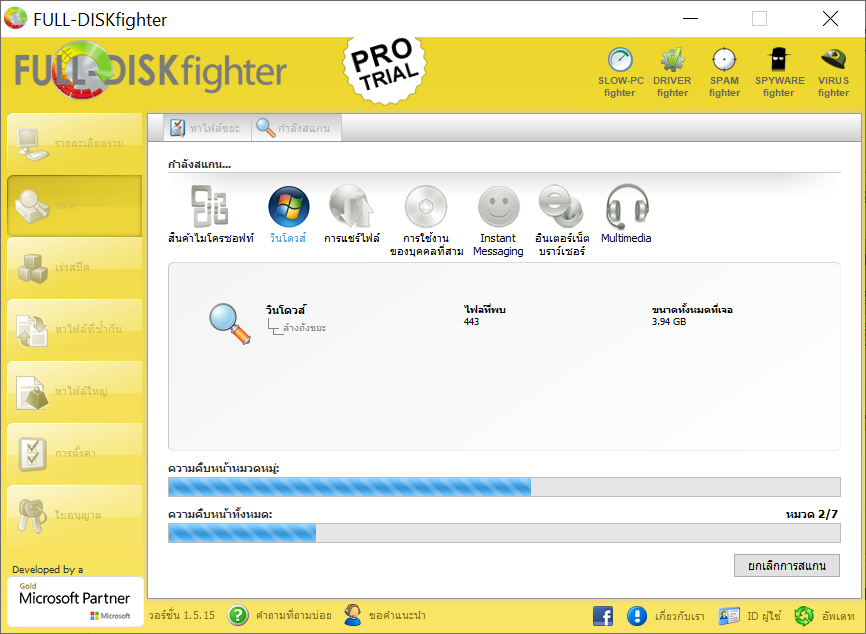Screen dimensions: 866x634
Task: Click the ยกเลิกการสแกน cancel scan button
Action: click(787, 566)
